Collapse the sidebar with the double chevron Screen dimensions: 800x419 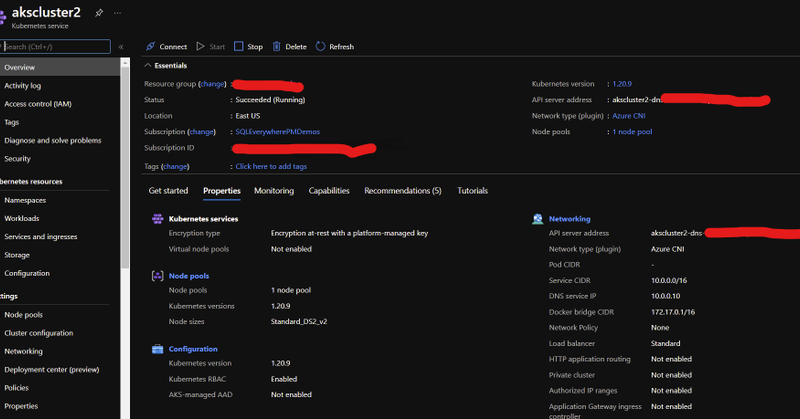pyautogui.click(x=121, y=46)
